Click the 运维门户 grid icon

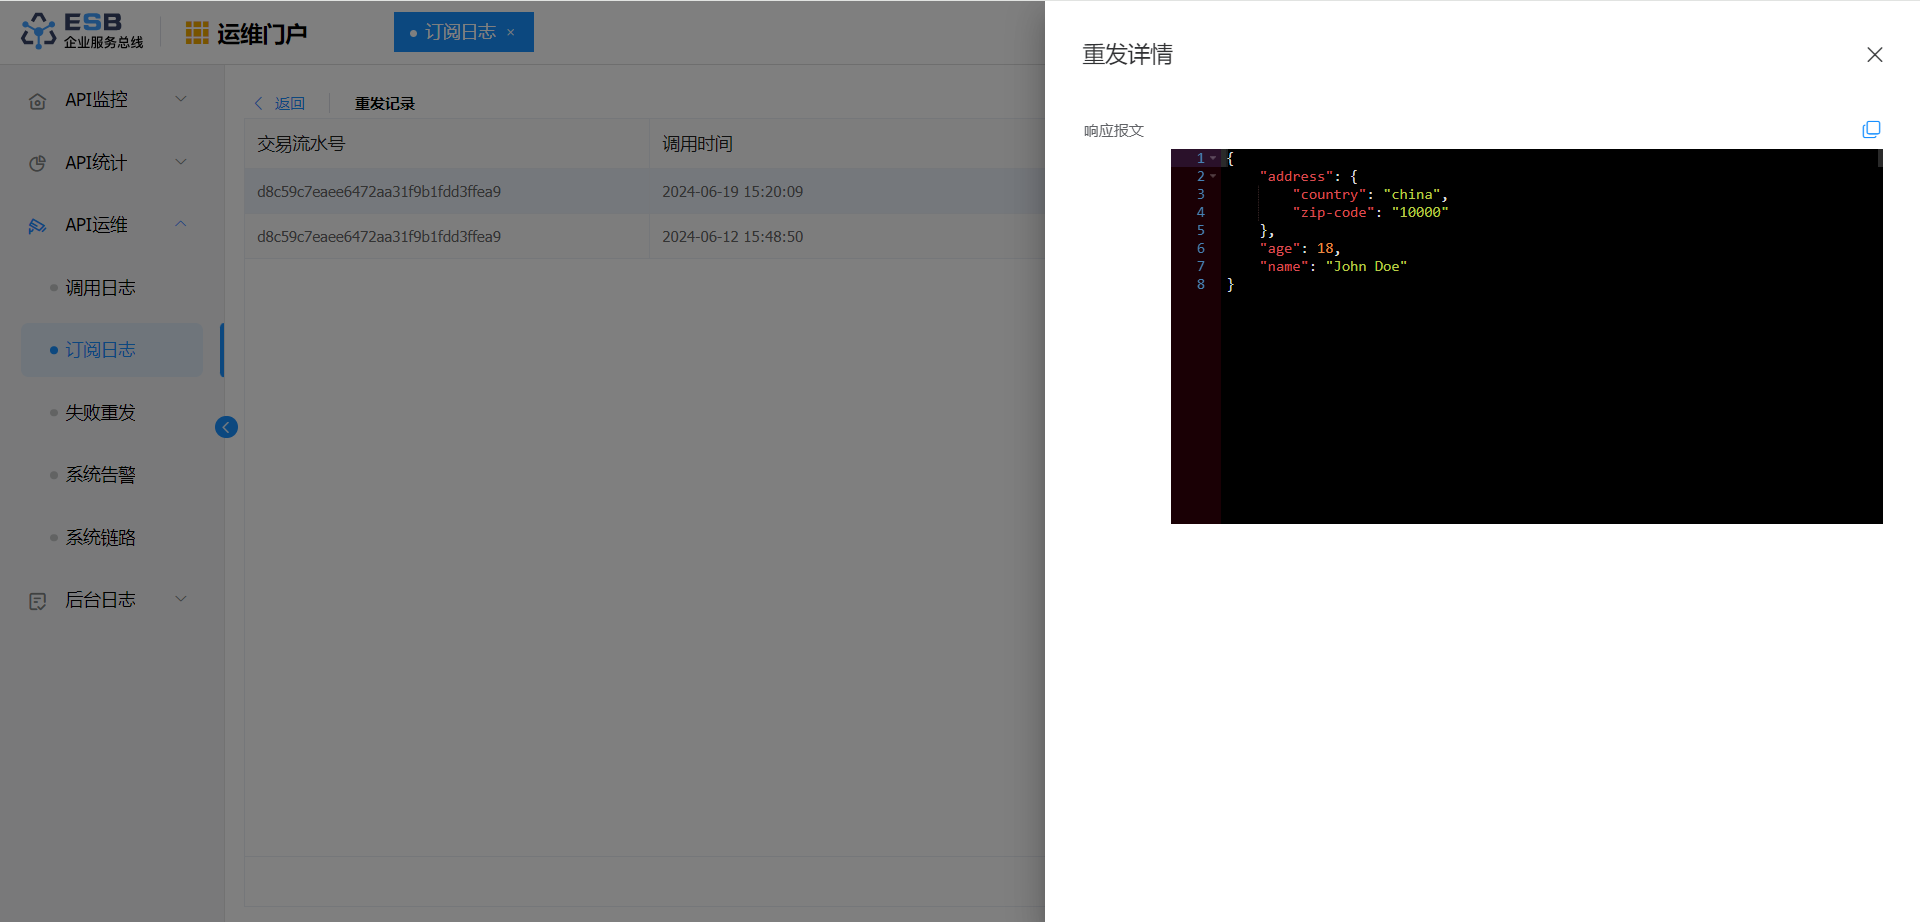tap(197, 33)
